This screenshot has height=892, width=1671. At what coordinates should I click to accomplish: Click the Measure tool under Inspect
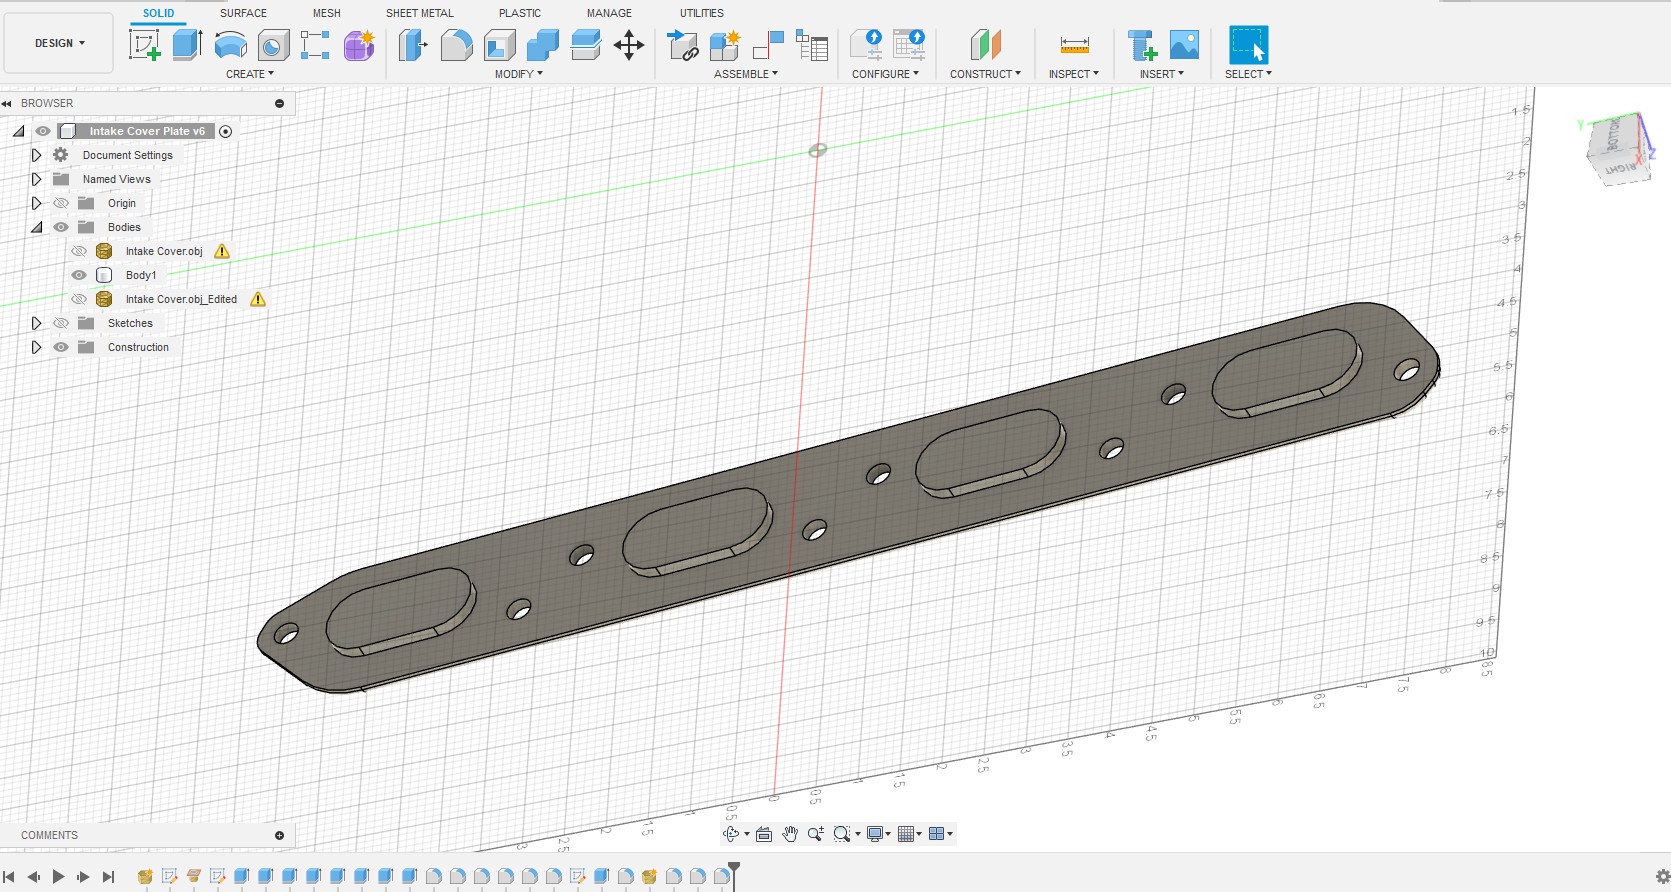coord(1074,45)
